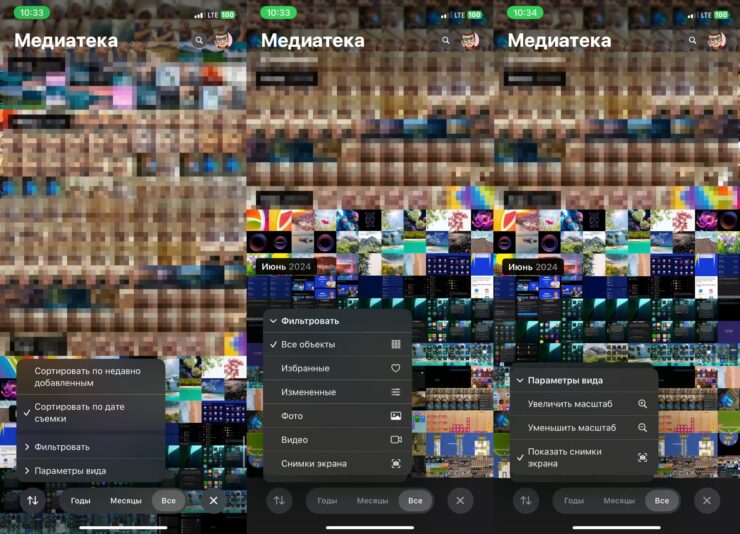Tap the sort arrows icon in middle screen
The height and width of the screenshot is (534, 740).
(x=279, y=501)
